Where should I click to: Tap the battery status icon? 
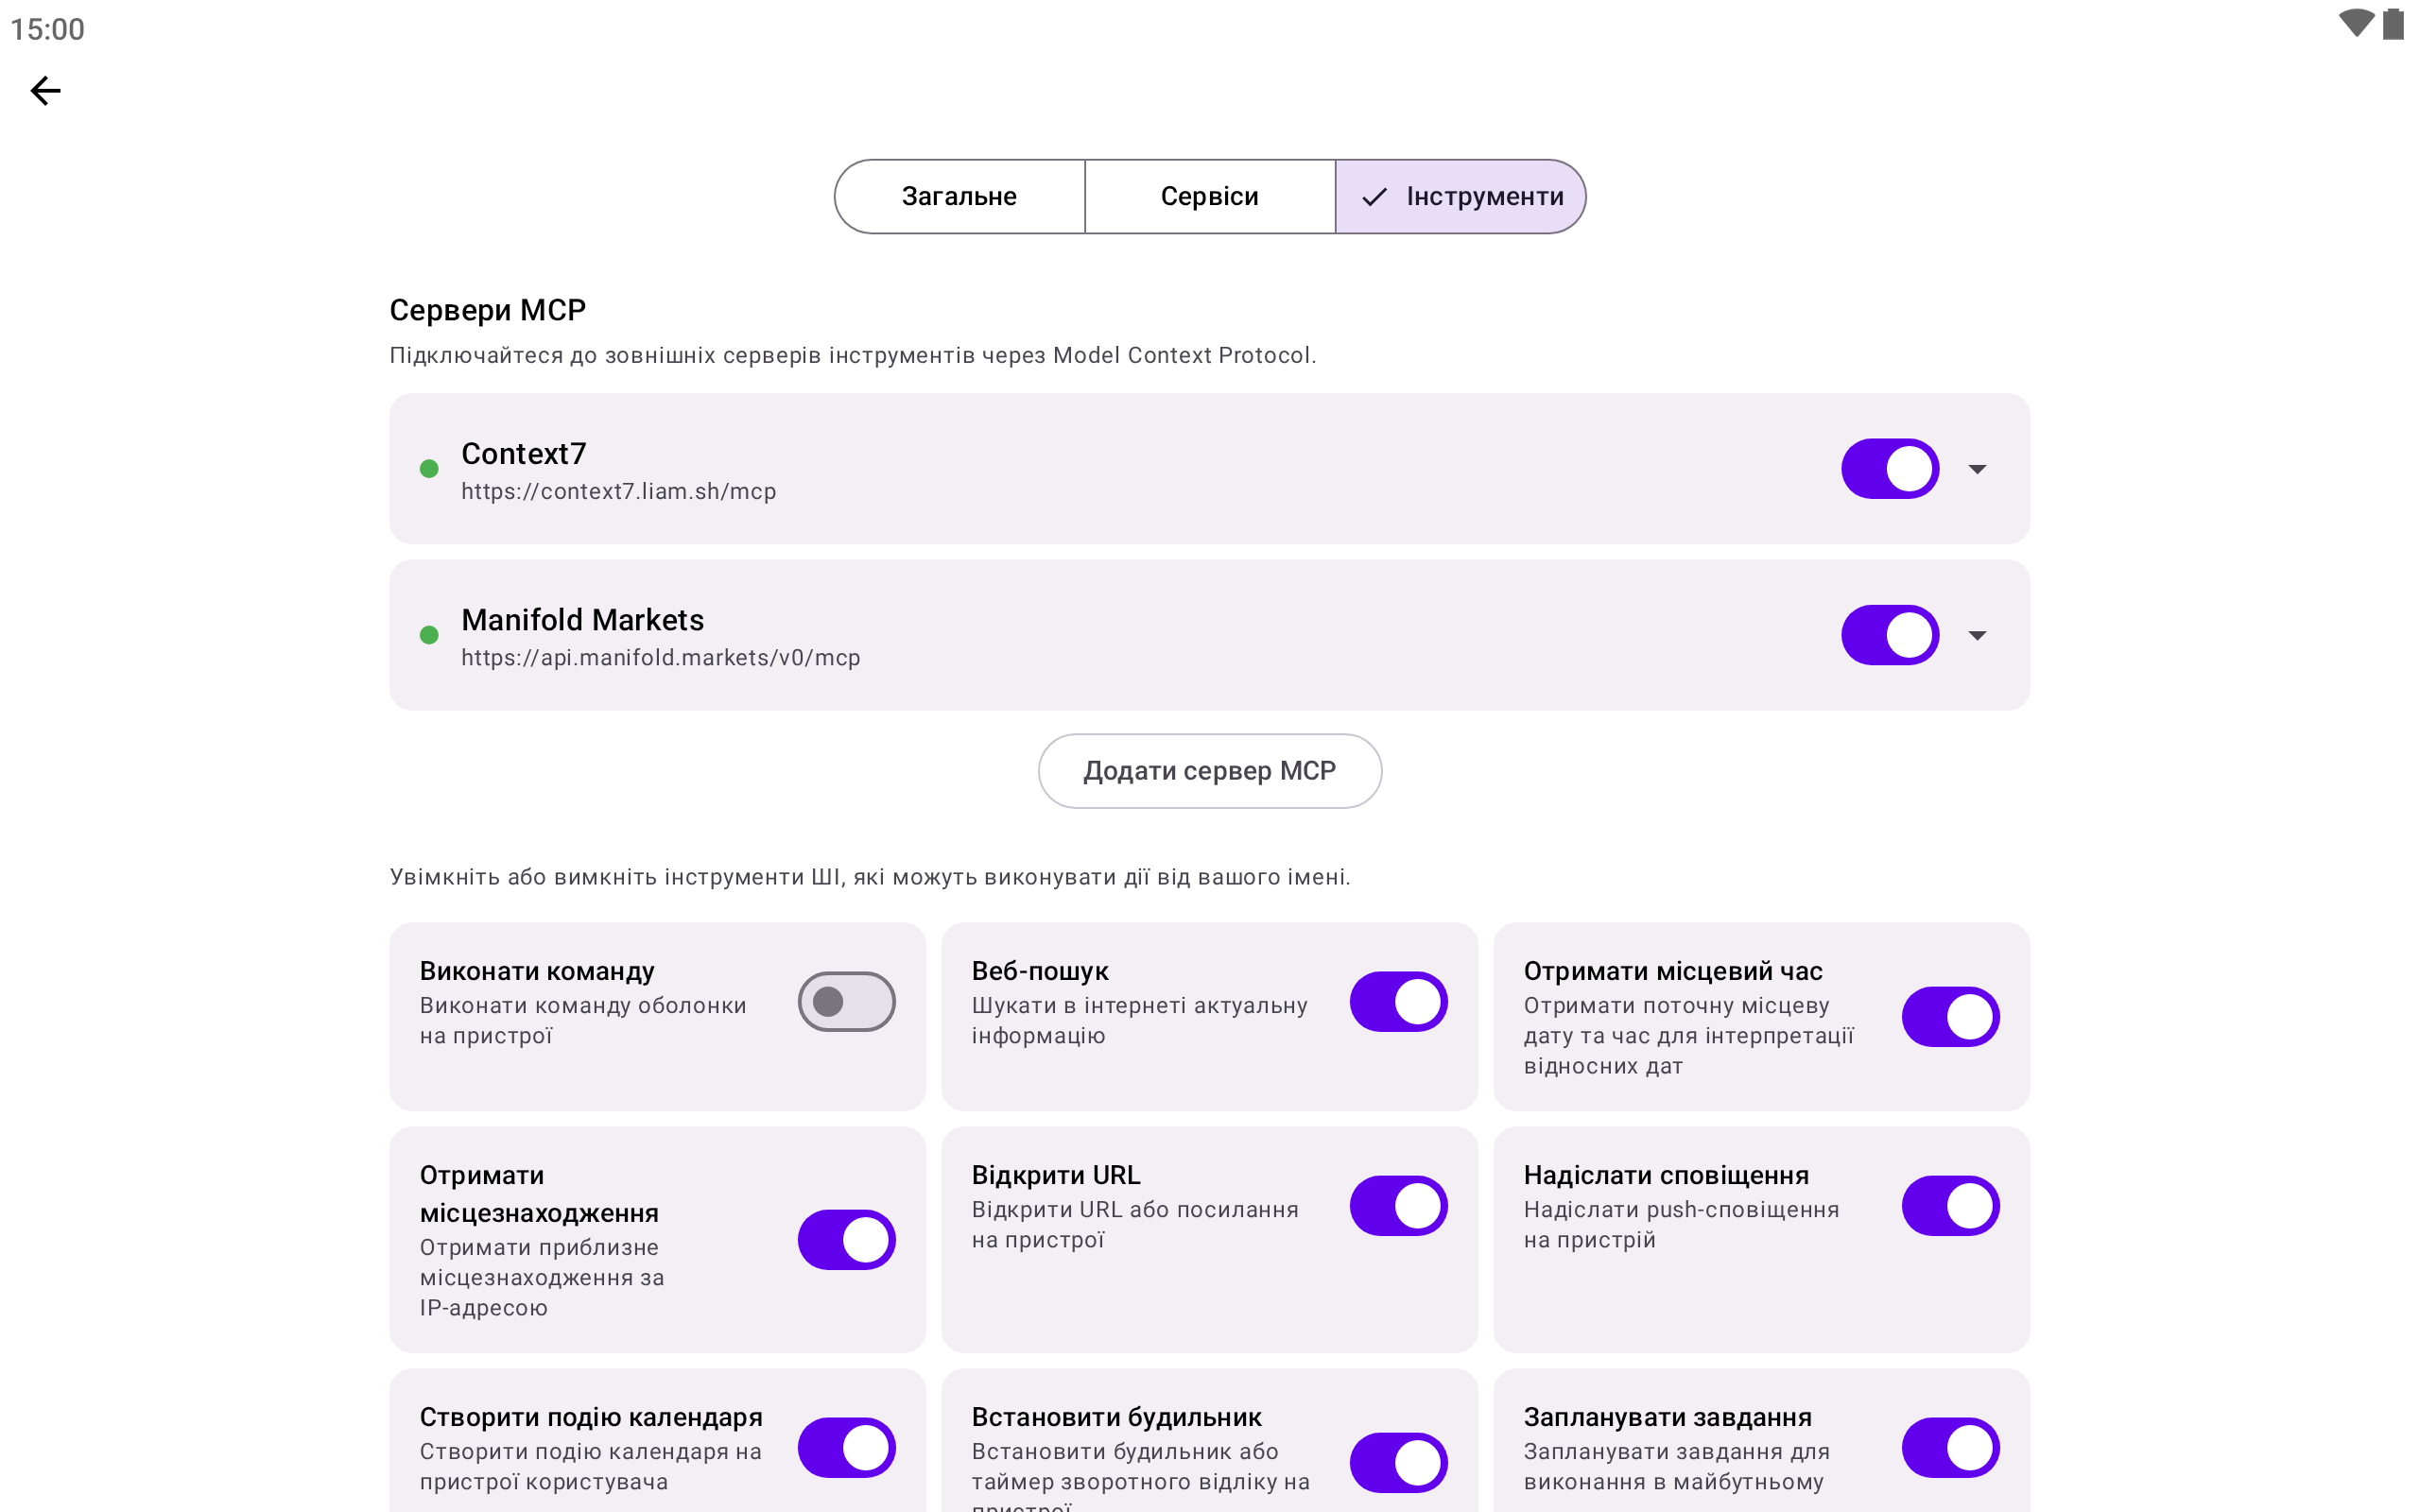[x=2393, y=23]
